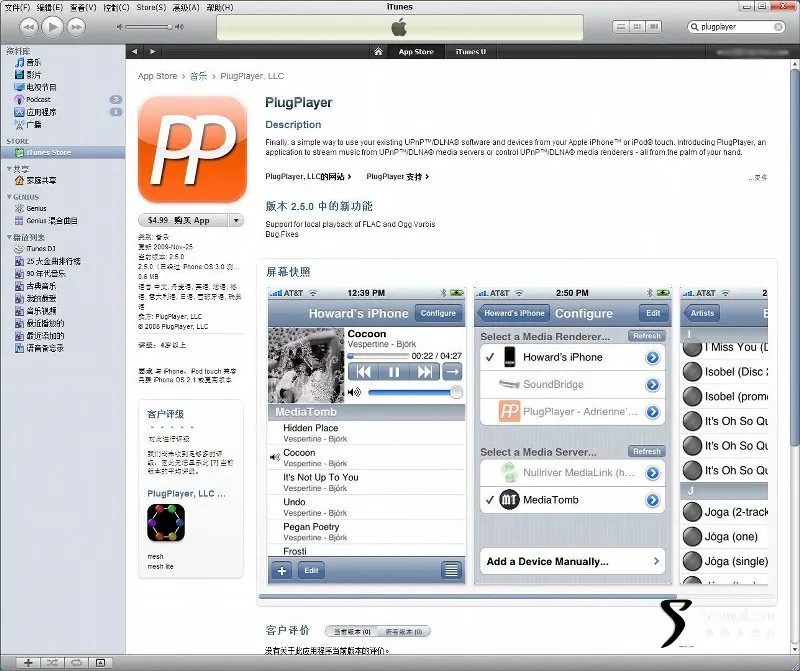The image size is (800, 671).
Task: Switch to list view
Action: tap(620, 27)
